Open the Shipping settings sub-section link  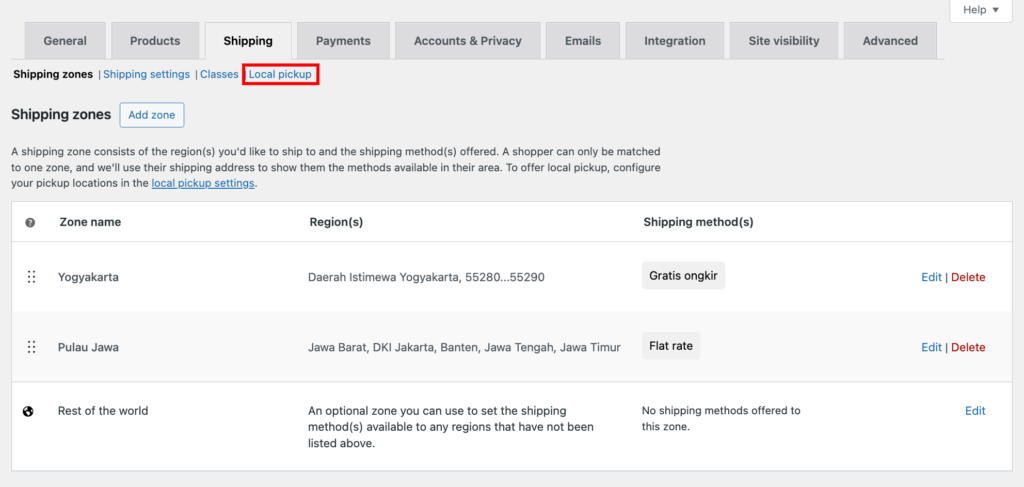146,75
